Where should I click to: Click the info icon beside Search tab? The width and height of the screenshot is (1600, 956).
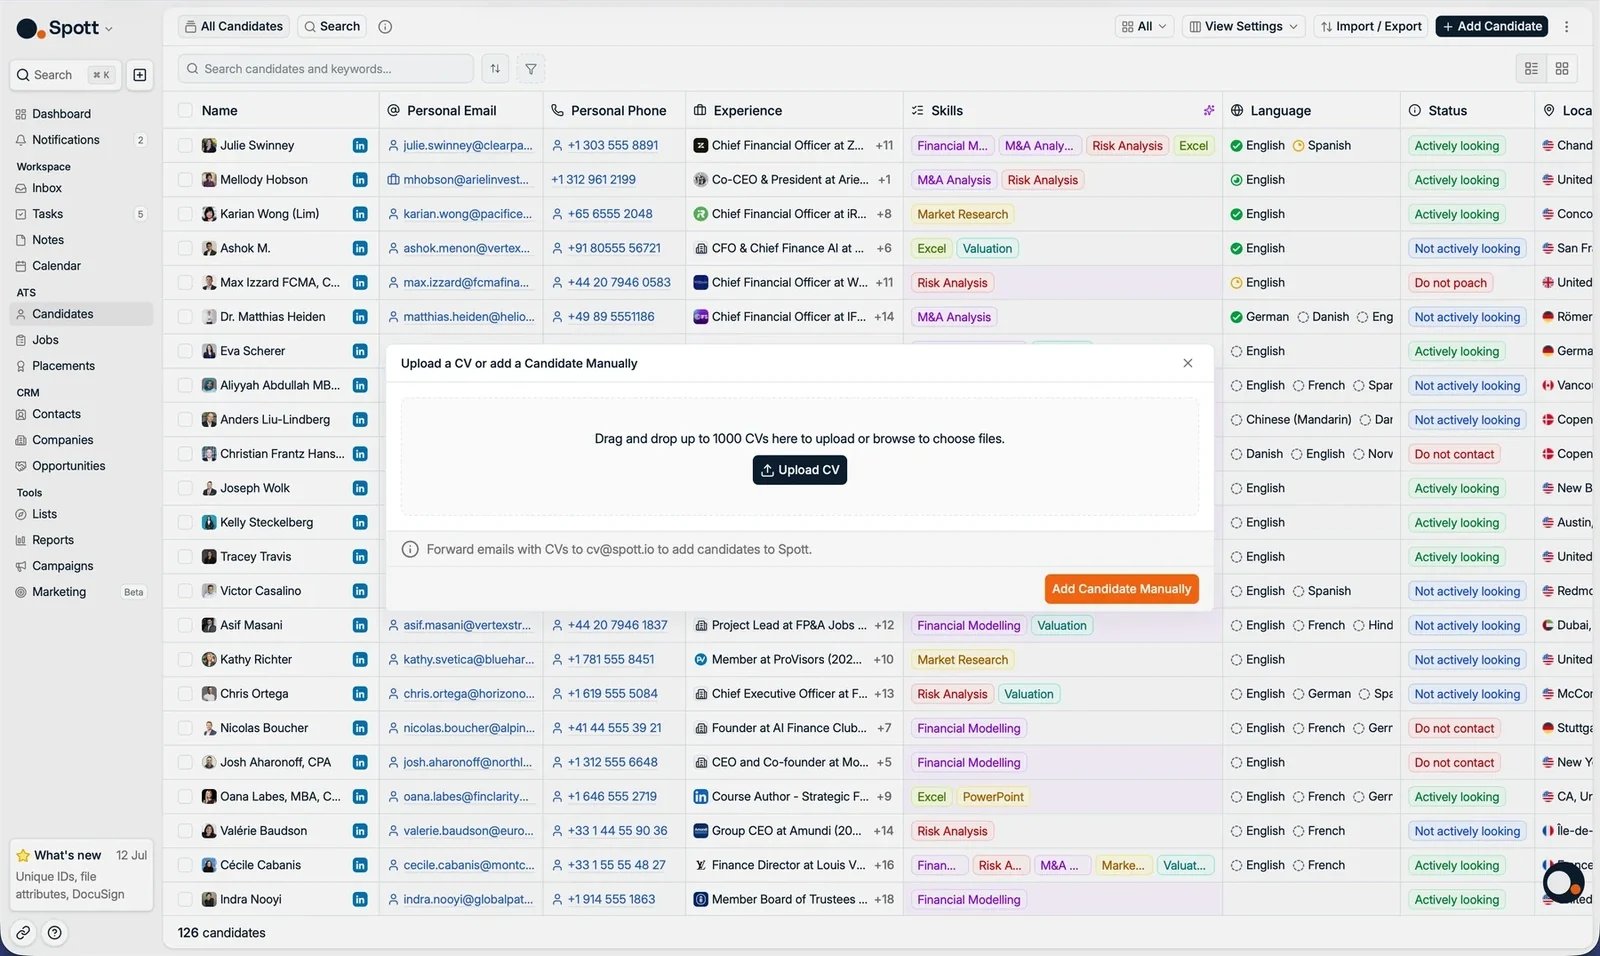(385, 27)
